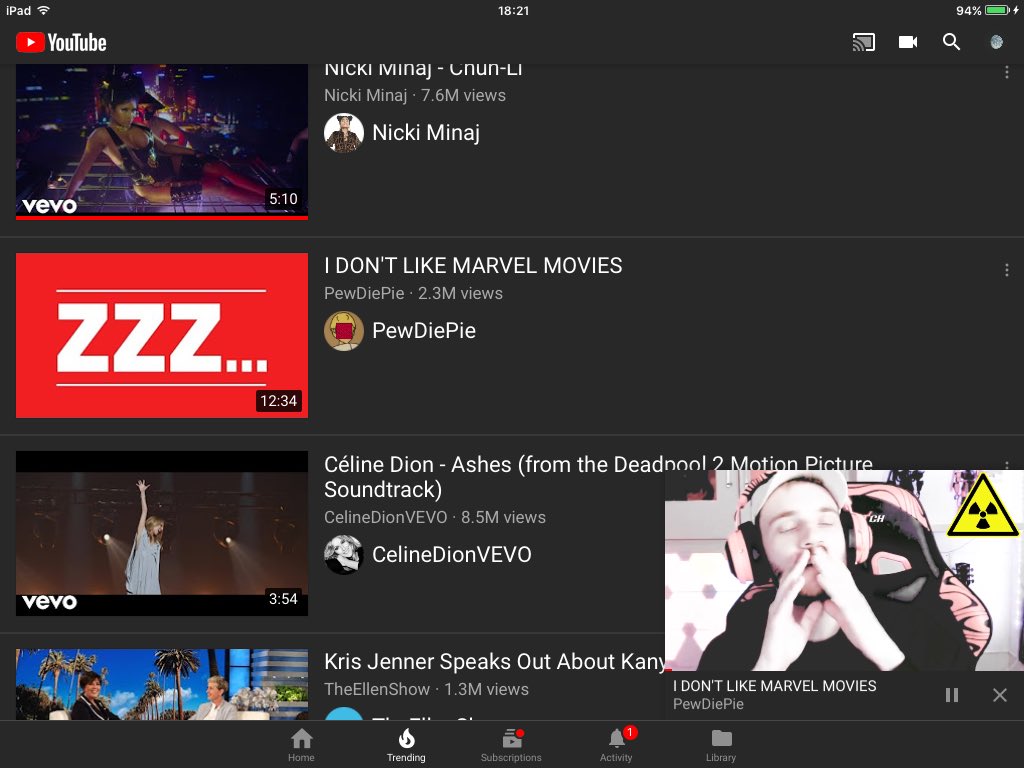Tap the 12:34 duration badge
This screenshot has width=1024, height=768.
[x=279, y=400]
